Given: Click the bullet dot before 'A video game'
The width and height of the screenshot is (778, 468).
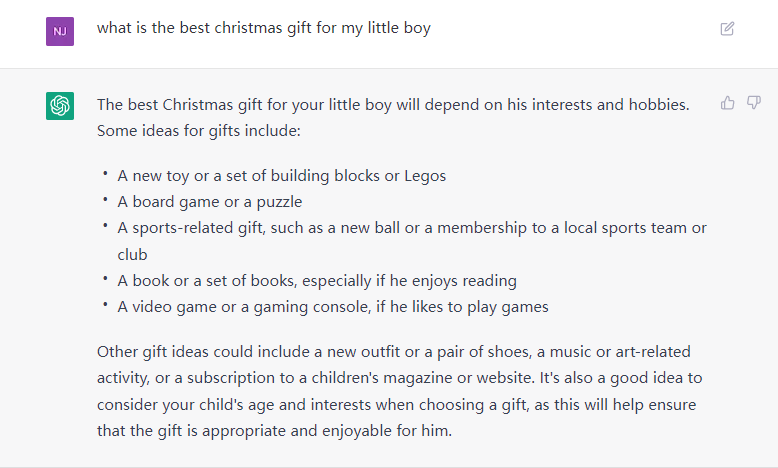Looking at the screenshot, I should [x=105, y=304].
